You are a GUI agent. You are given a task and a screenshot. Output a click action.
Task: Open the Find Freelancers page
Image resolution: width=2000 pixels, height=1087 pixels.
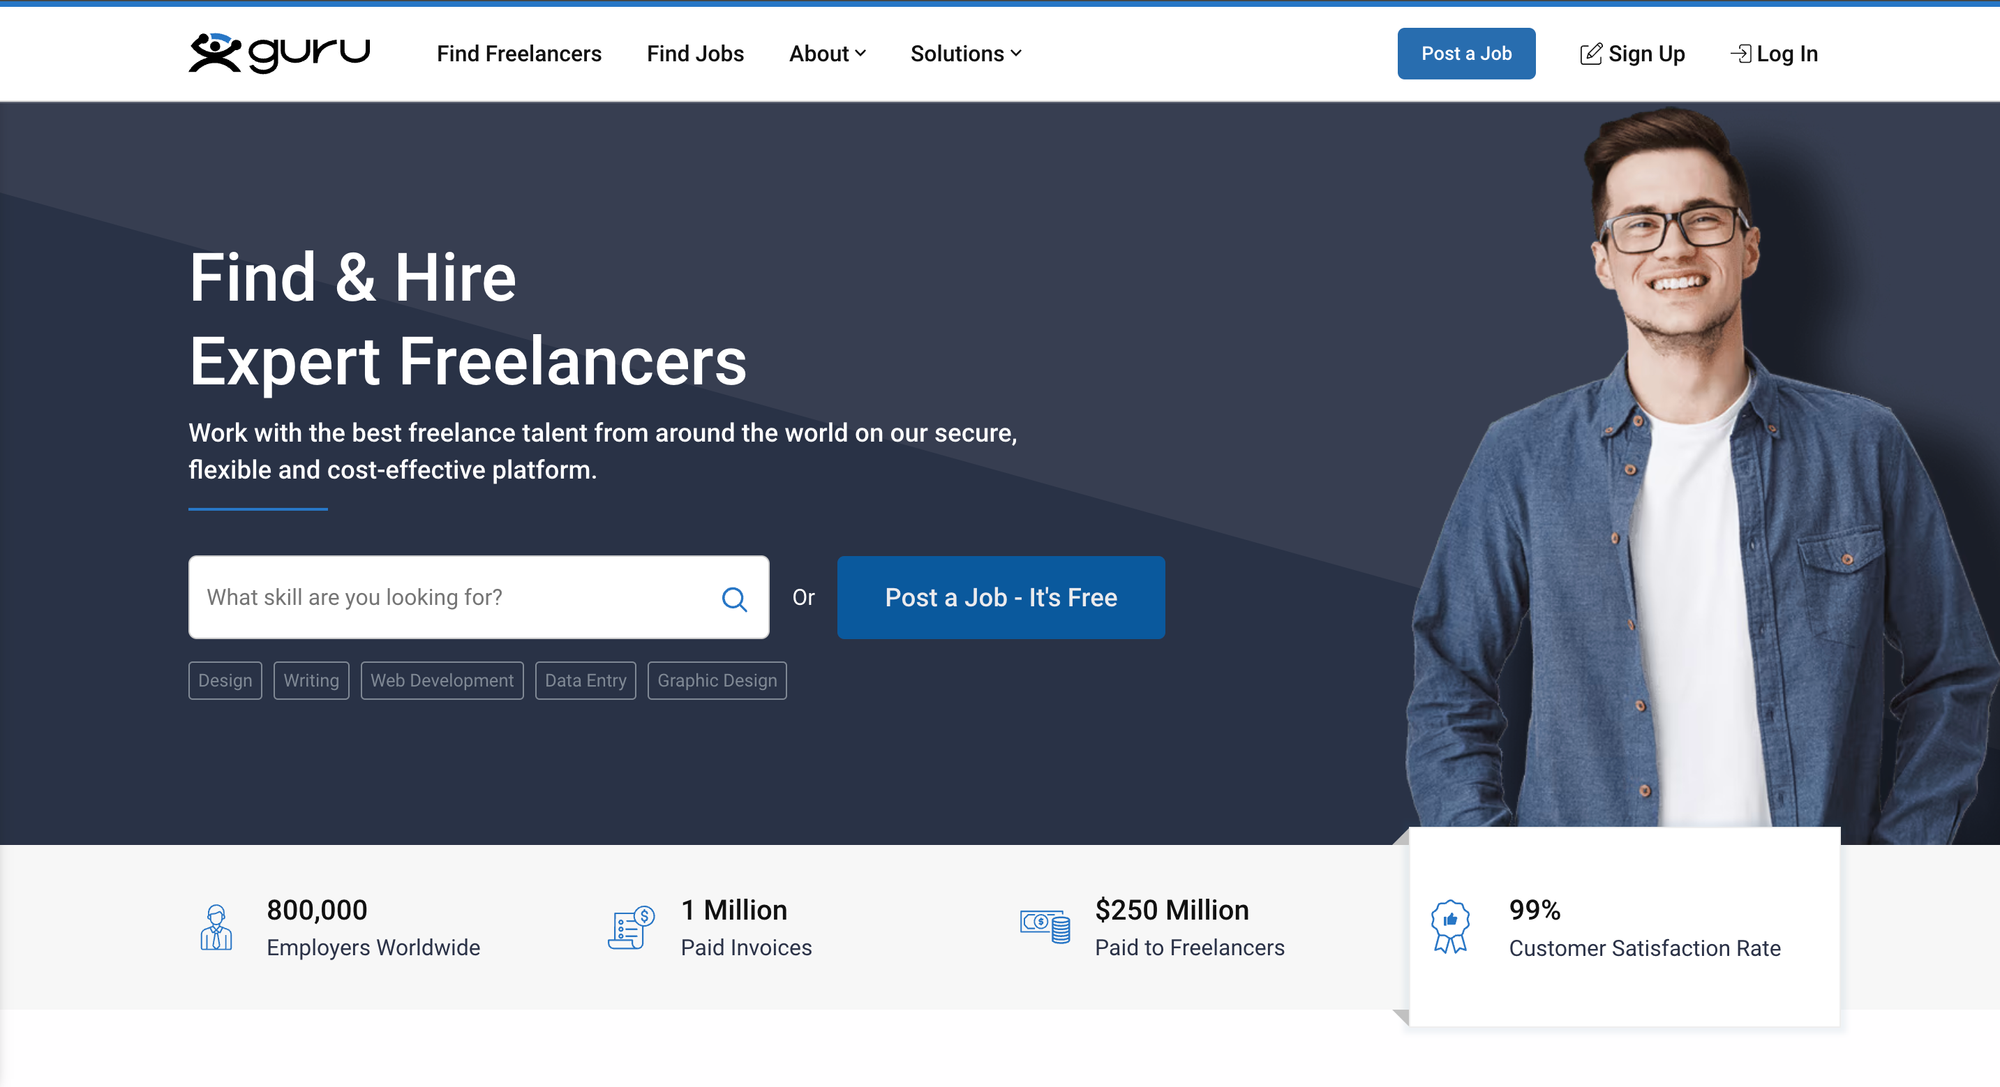(519, 54)
